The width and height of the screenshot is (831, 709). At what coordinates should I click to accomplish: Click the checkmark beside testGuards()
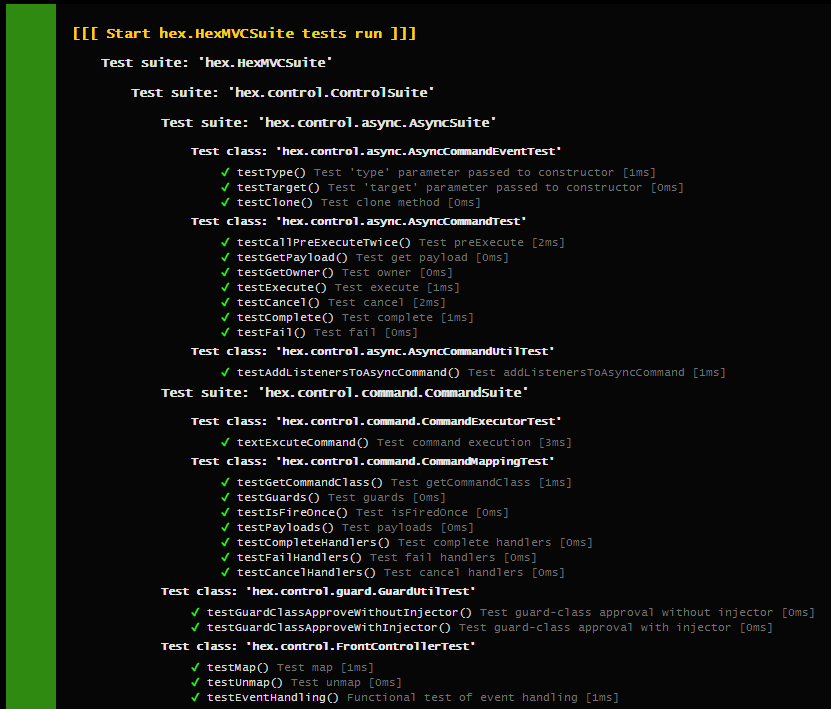225,497
